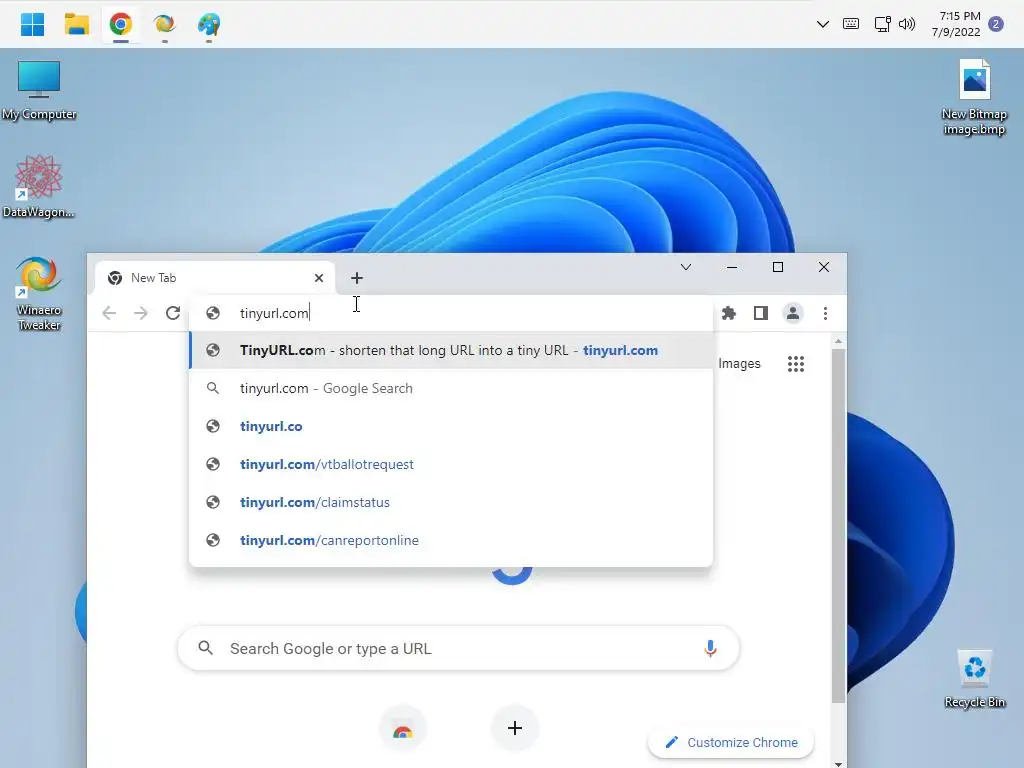The height and width of the screenshot is (768, 1024).
Task: Open a new Chrome tab with plus
Action: (x=357, y=278)
